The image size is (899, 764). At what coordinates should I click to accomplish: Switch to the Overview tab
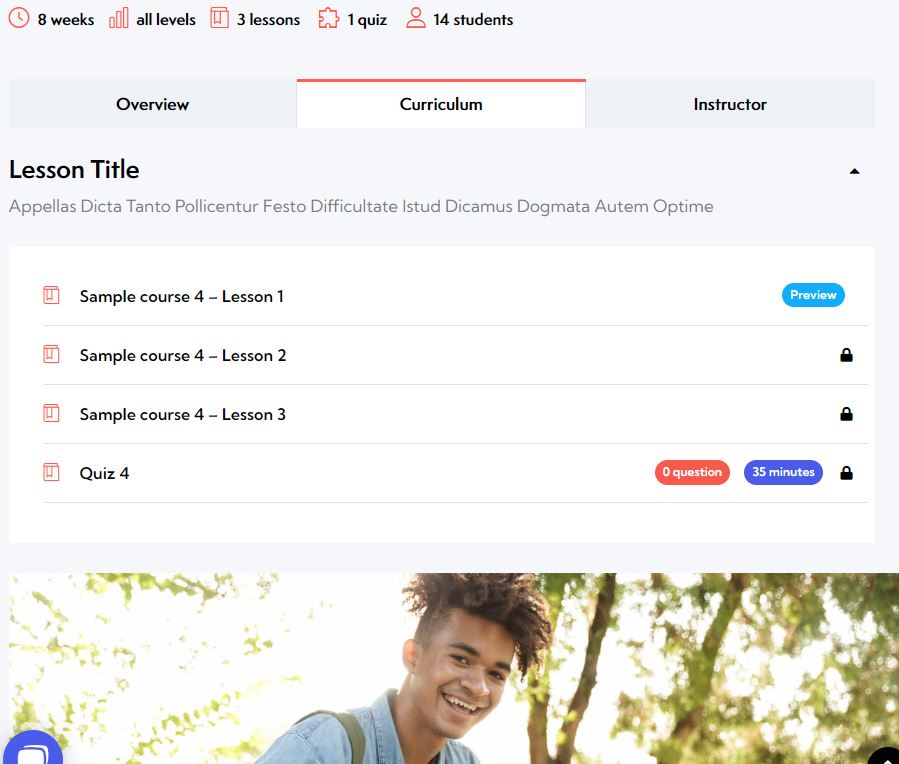(x=153, y=104)
